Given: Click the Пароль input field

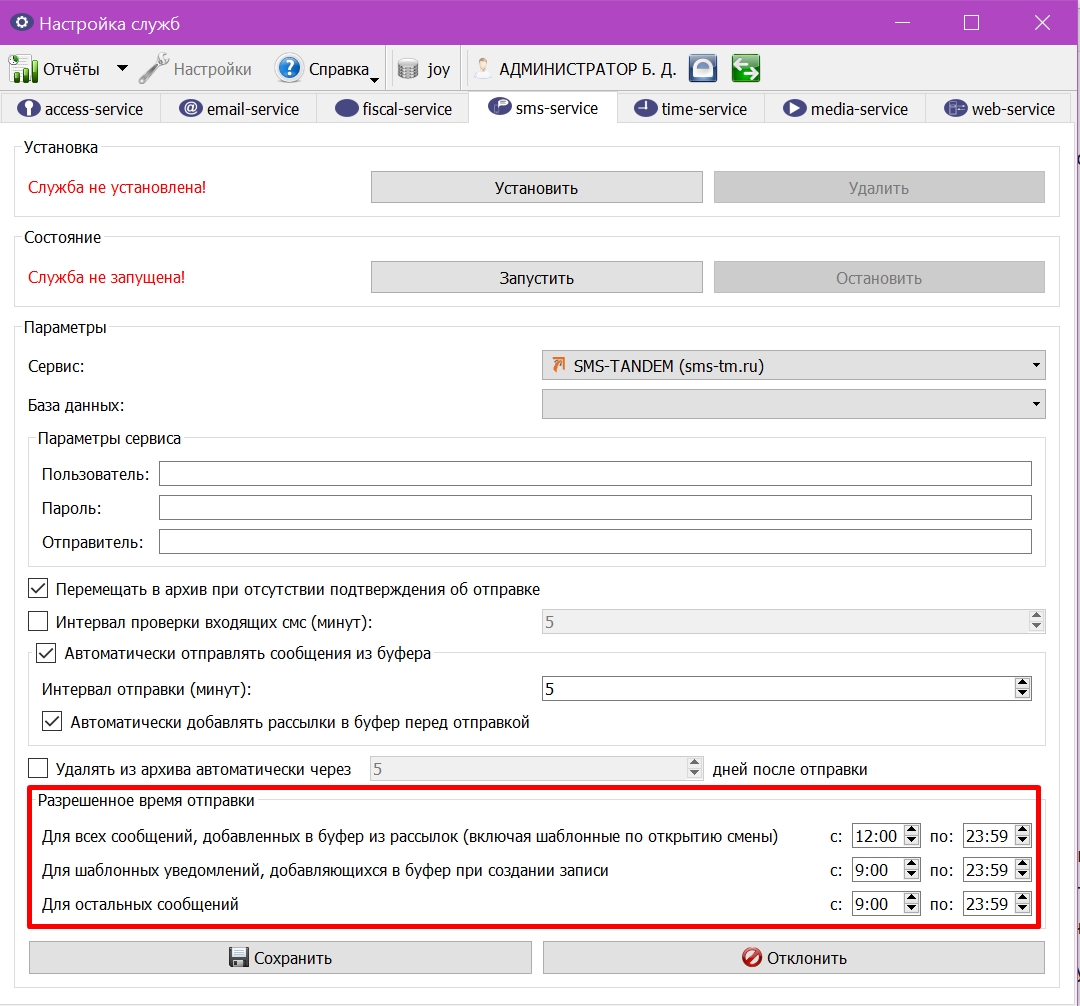Looking at the screenshot, I should click(x=595, y=507).
